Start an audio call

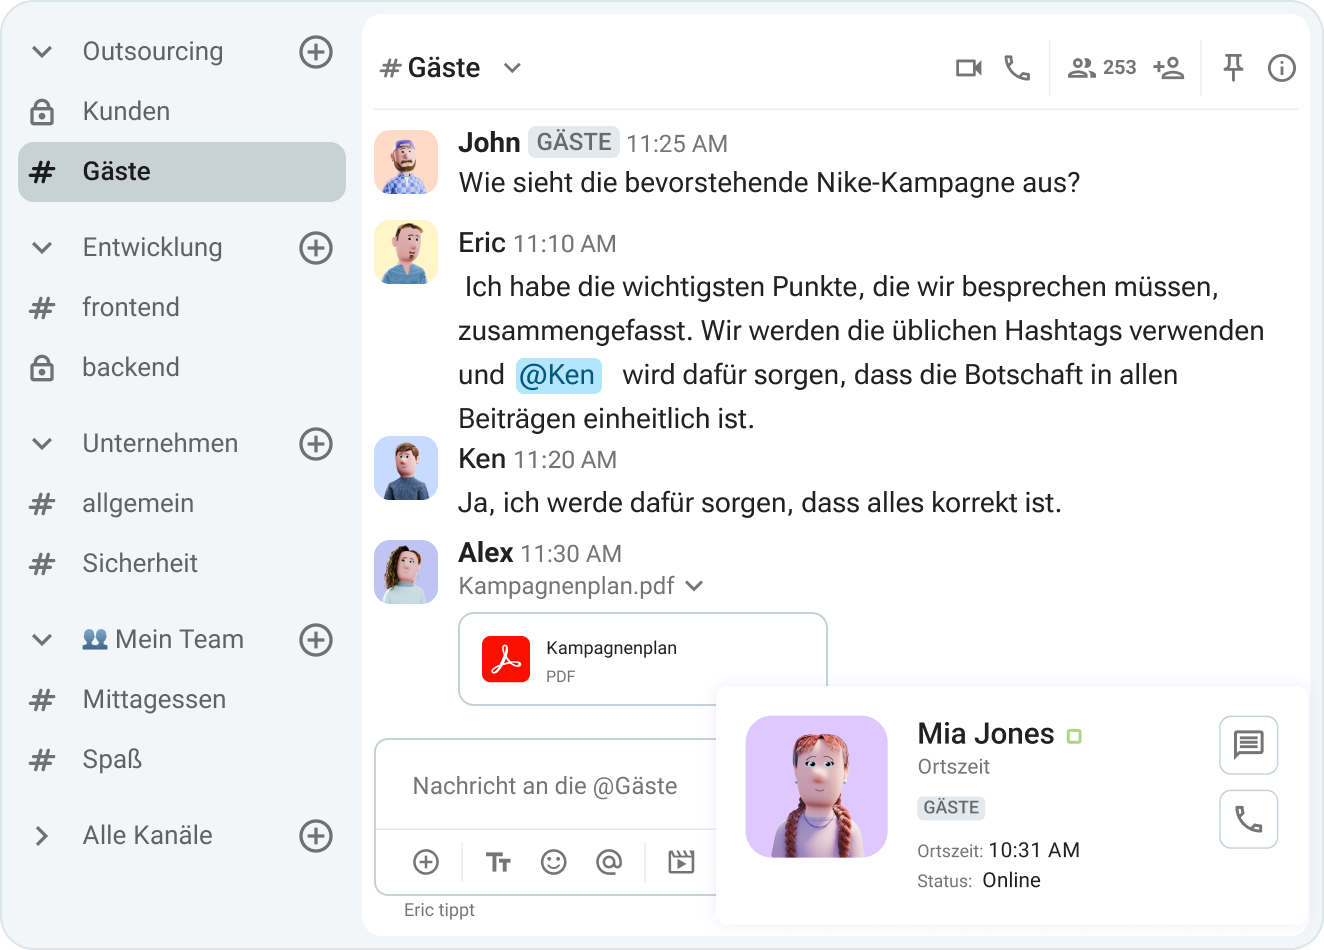coord(1018,67)
